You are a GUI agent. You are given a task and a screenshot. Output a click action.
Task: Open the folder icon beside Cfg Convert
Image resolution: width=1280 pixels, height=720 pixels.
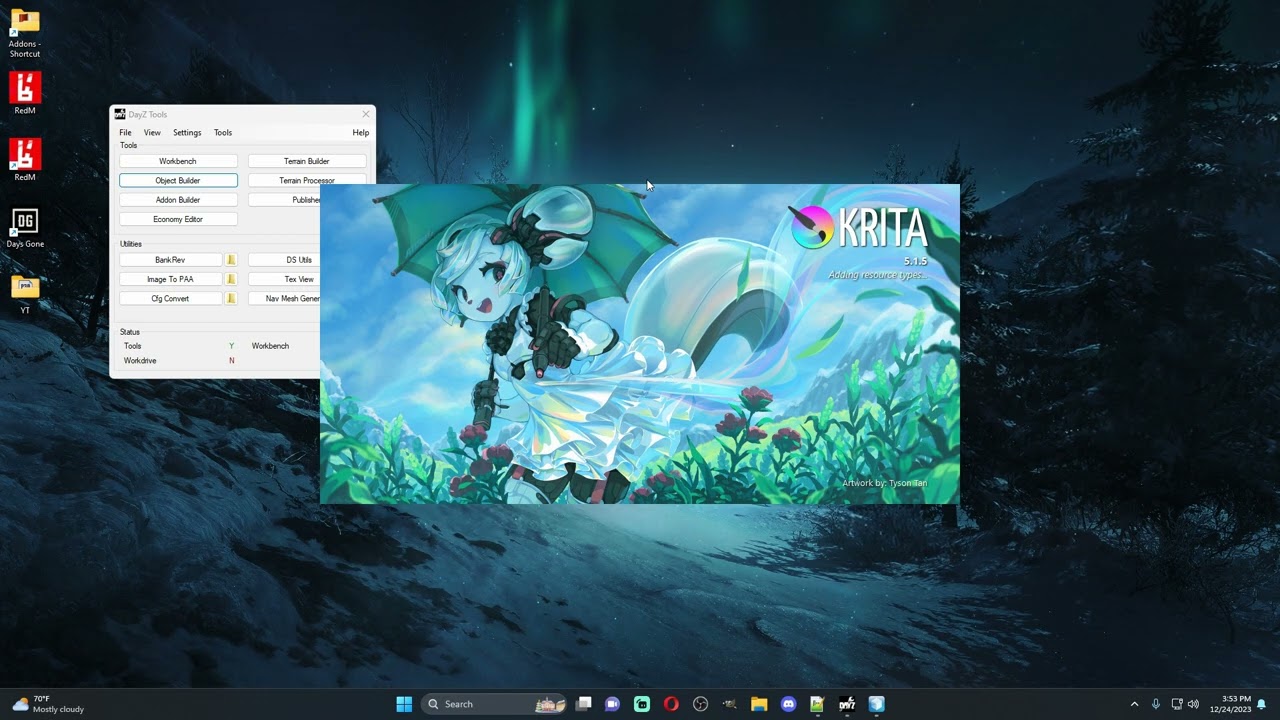(x=231, y=298)
